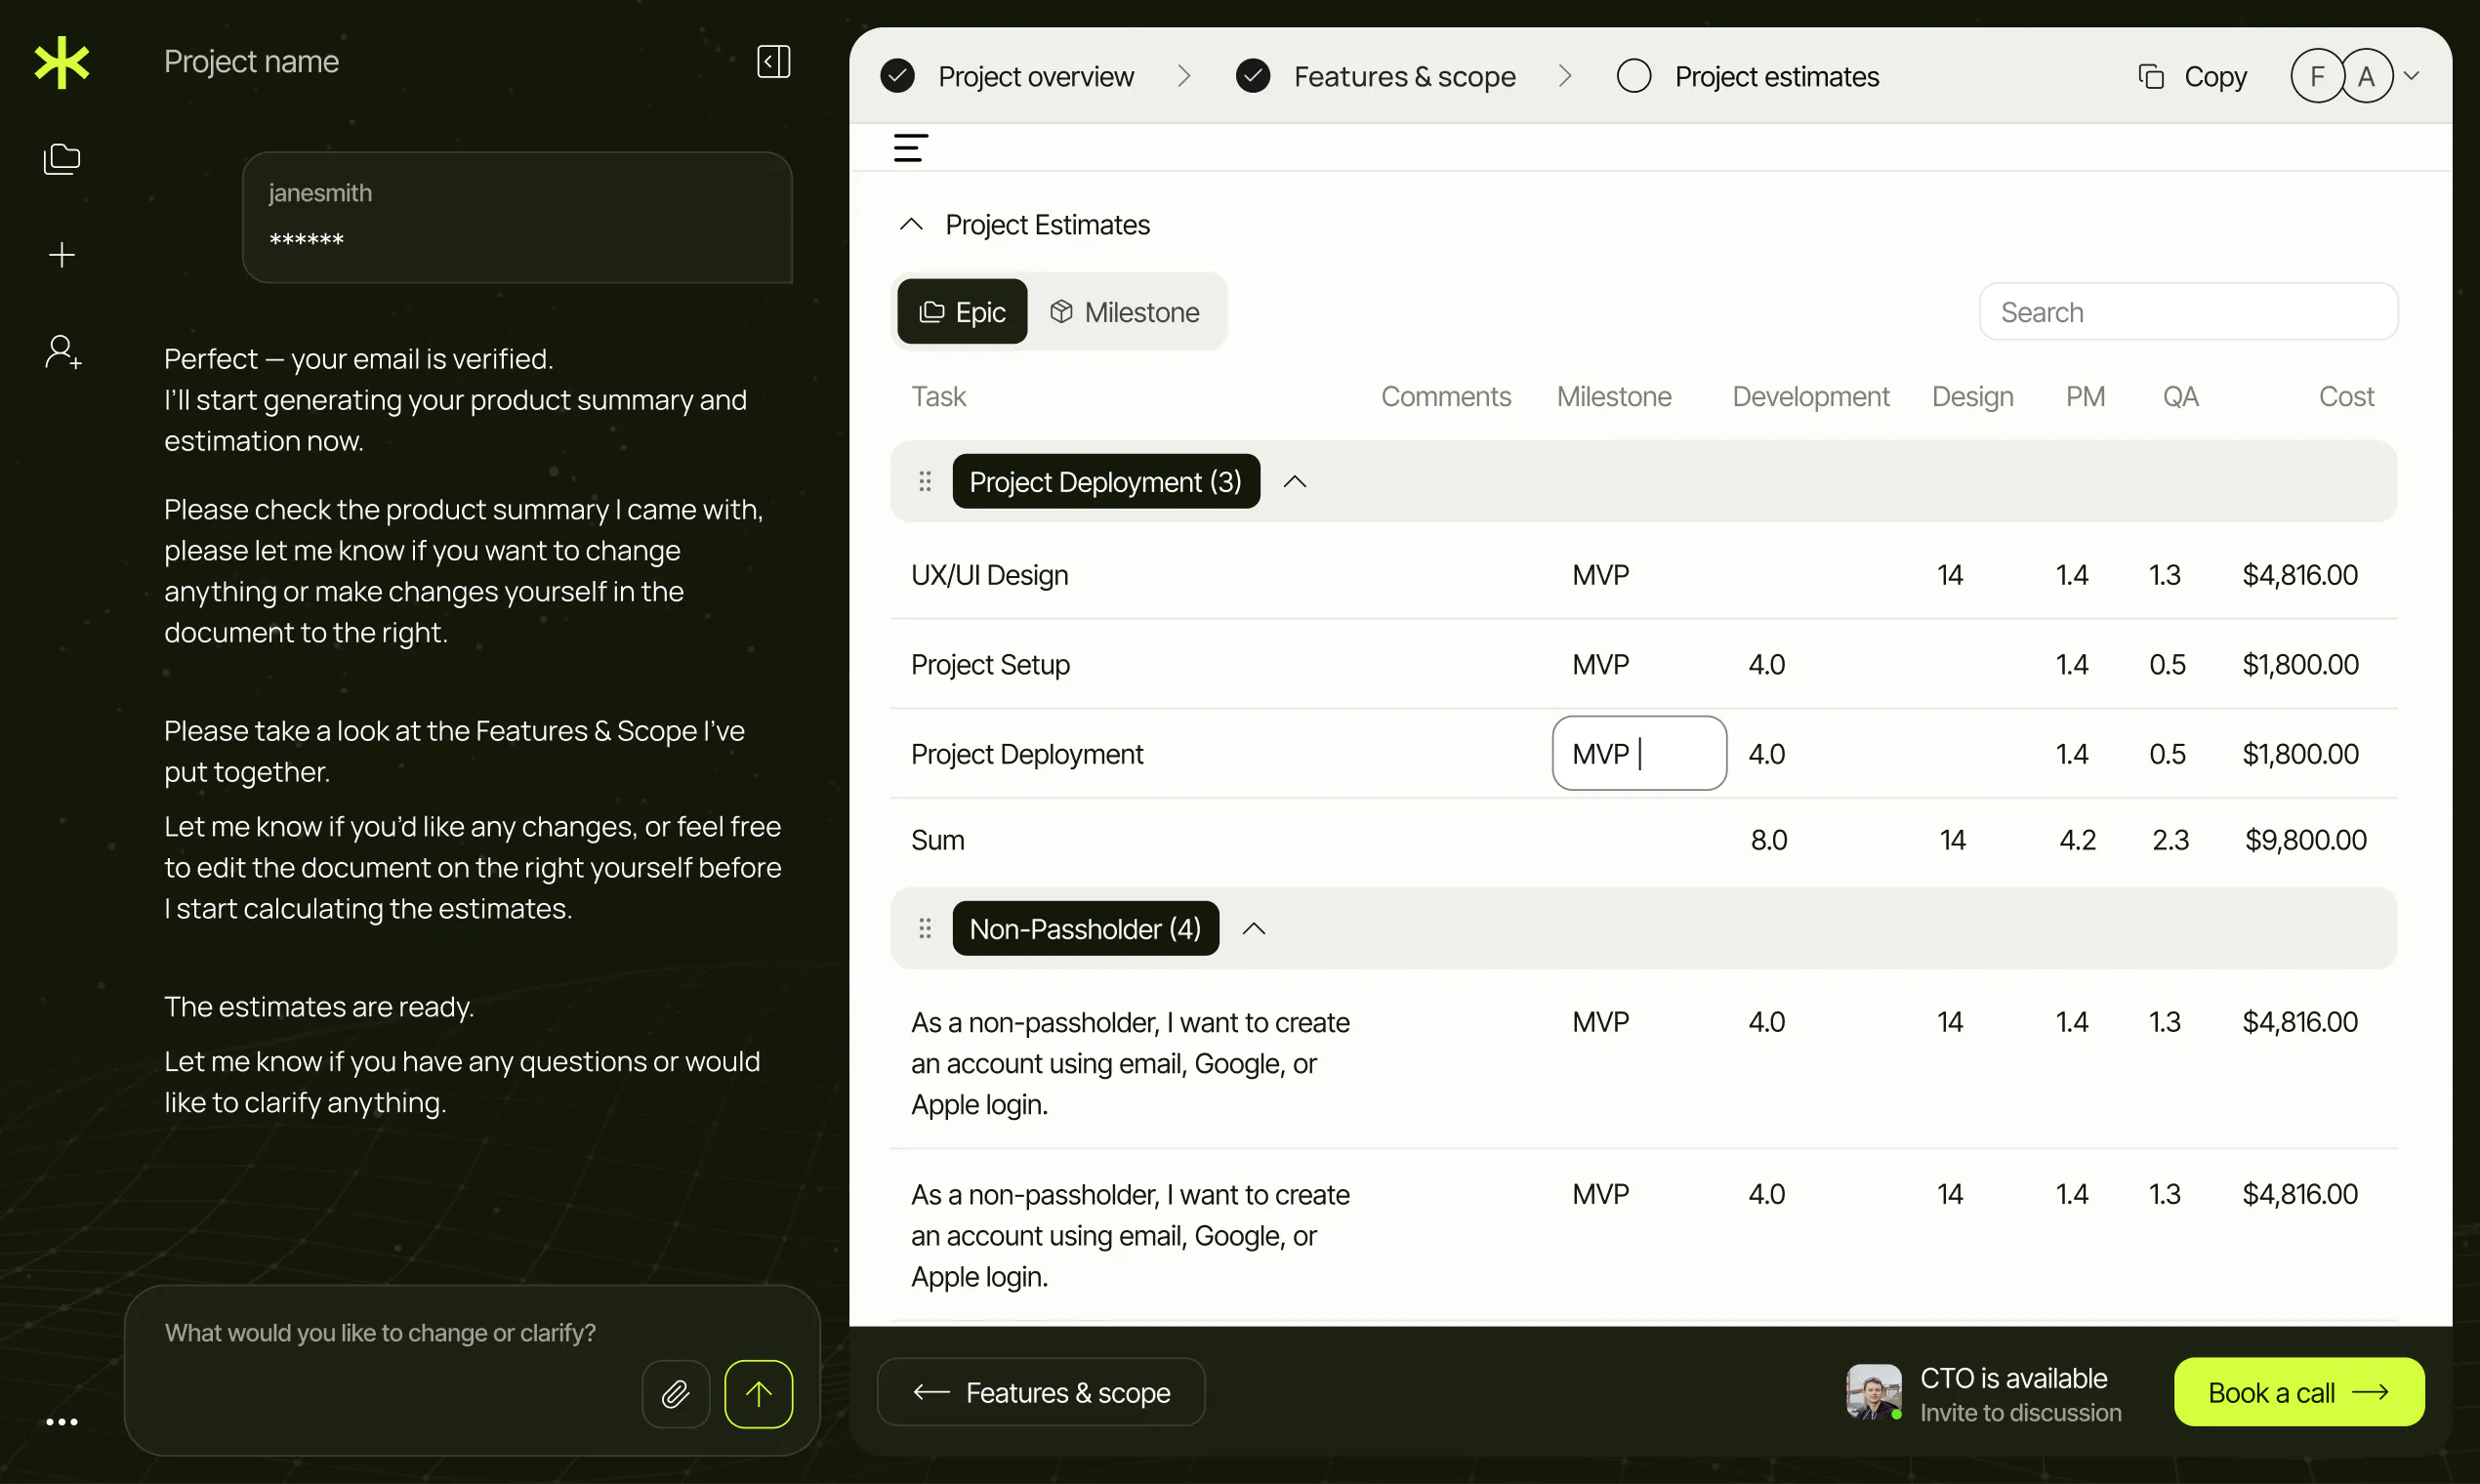
Task: Go back via Features & scope button
Action: (x=1041, y=1392)
